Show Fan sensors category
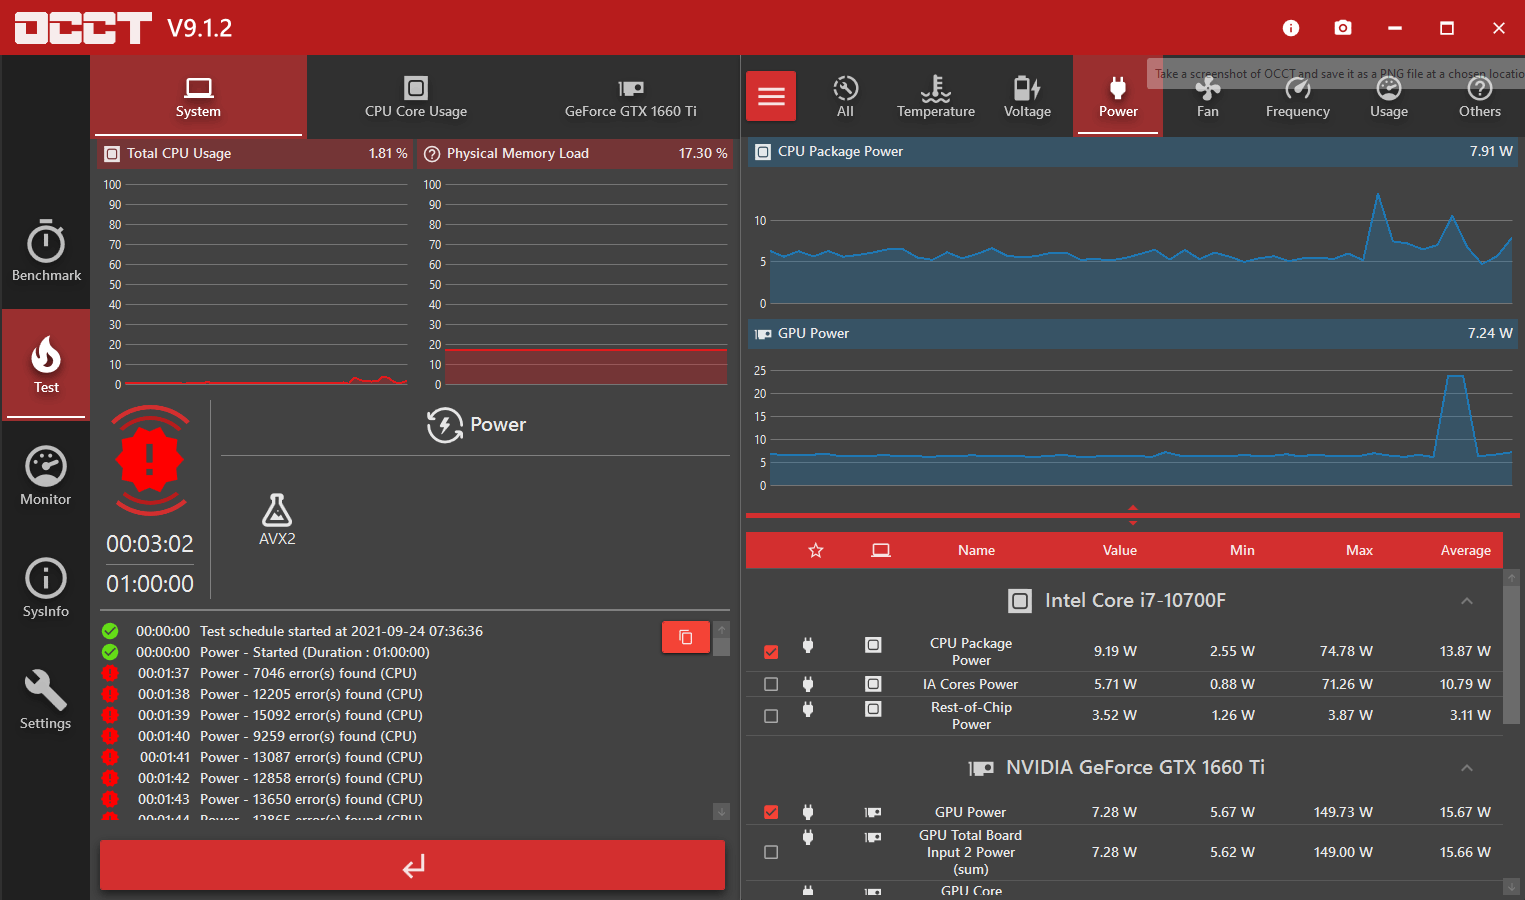Image resolution: width=1525 pixels, height=900 pixels. coord(1208,96)
